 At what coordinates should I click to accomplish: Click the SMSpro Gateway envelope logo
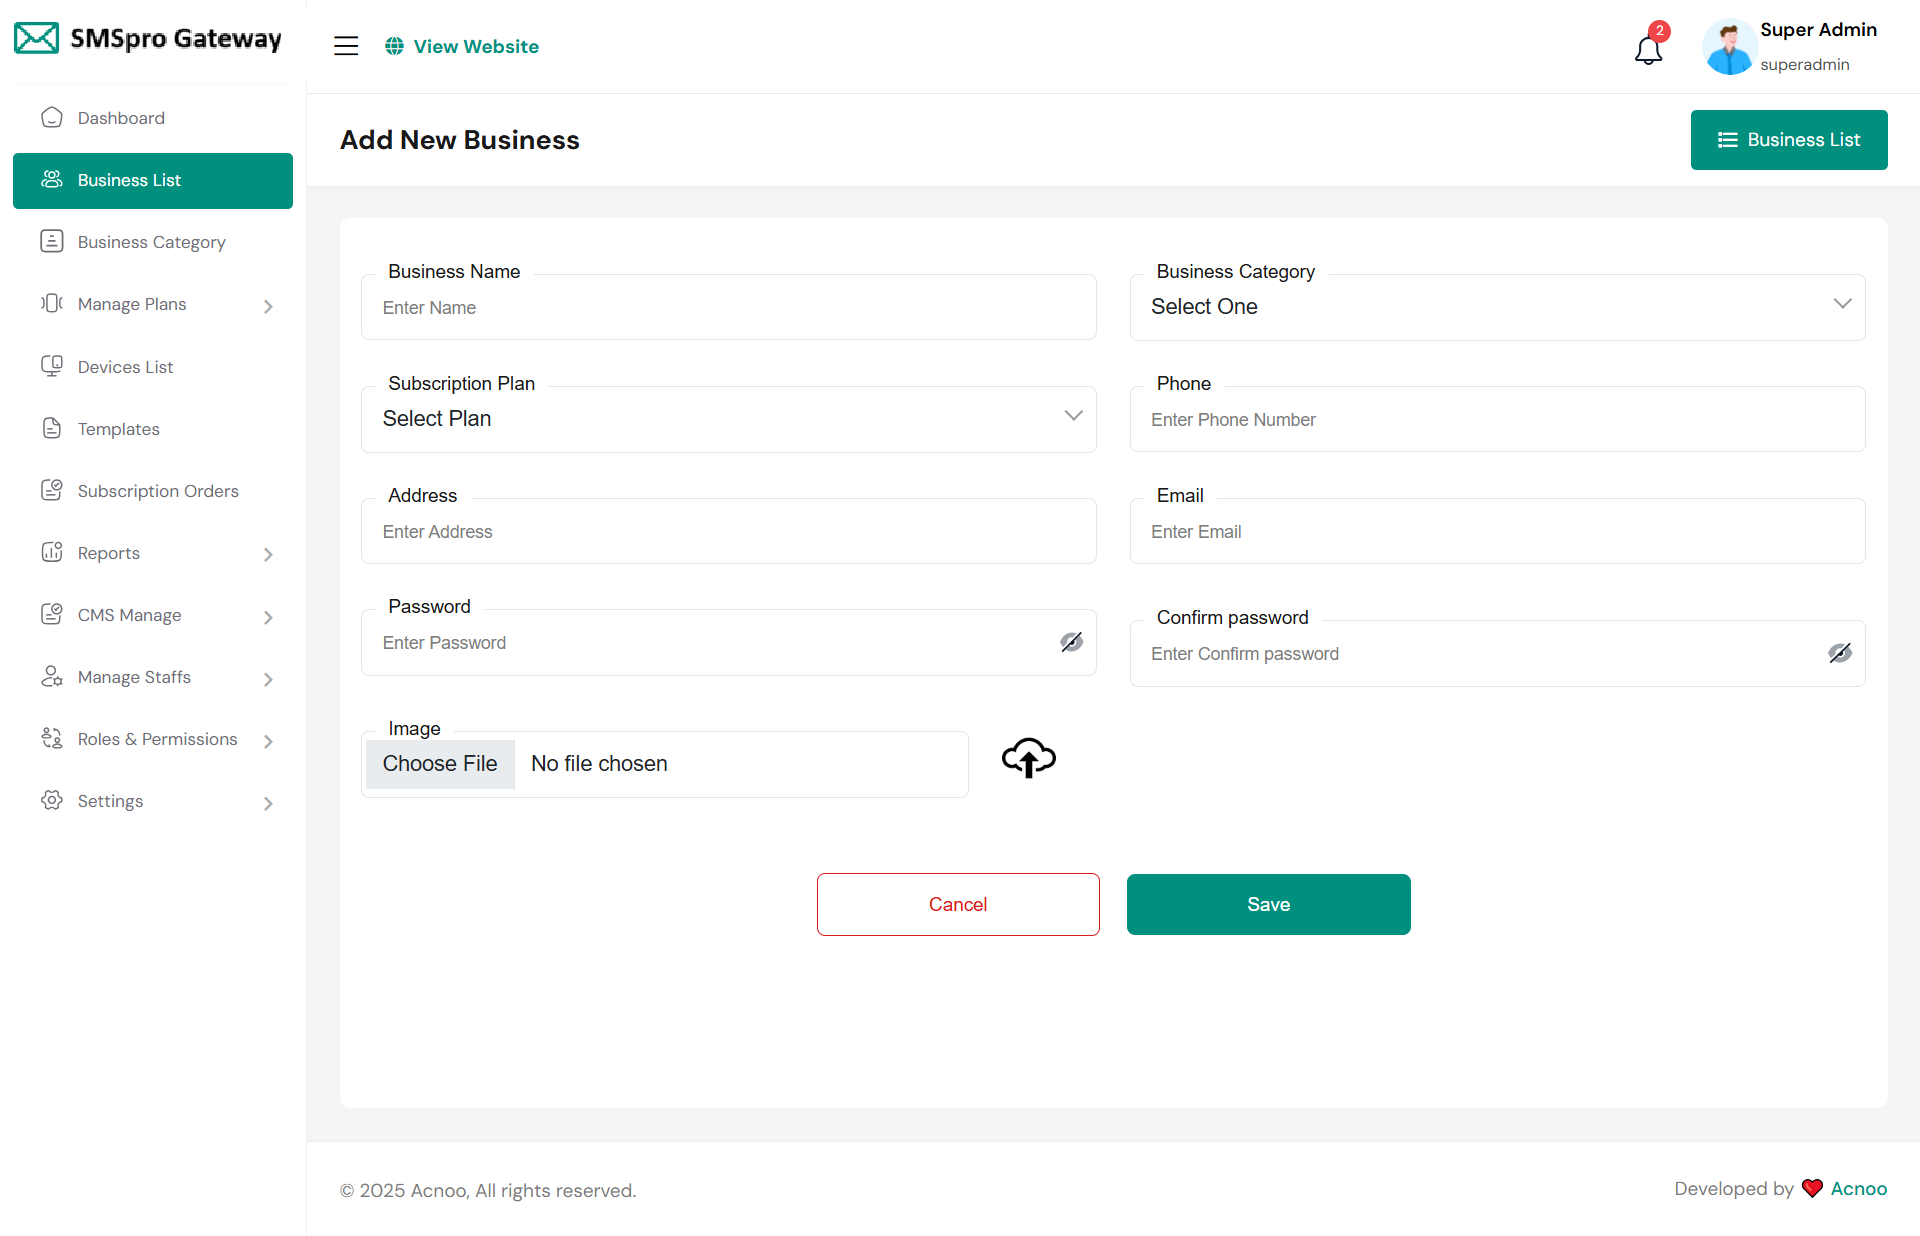(x=36, y=39)
